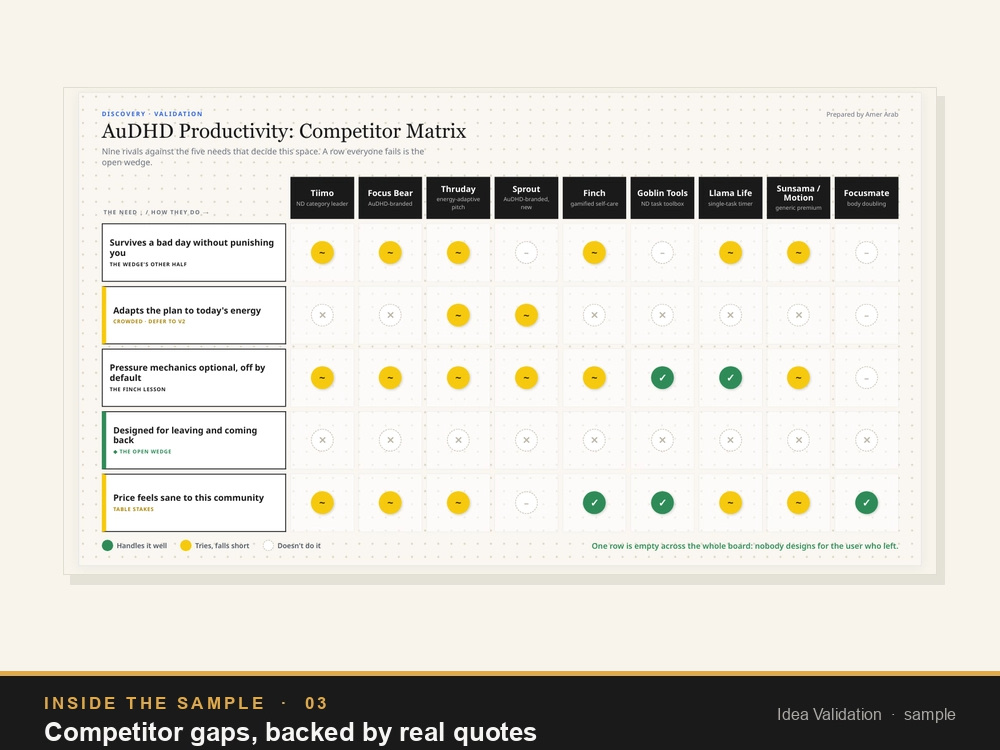Click Sprout's yellow icon in Adapts the plan row
Screen dimensions: 1000x750
526,315
